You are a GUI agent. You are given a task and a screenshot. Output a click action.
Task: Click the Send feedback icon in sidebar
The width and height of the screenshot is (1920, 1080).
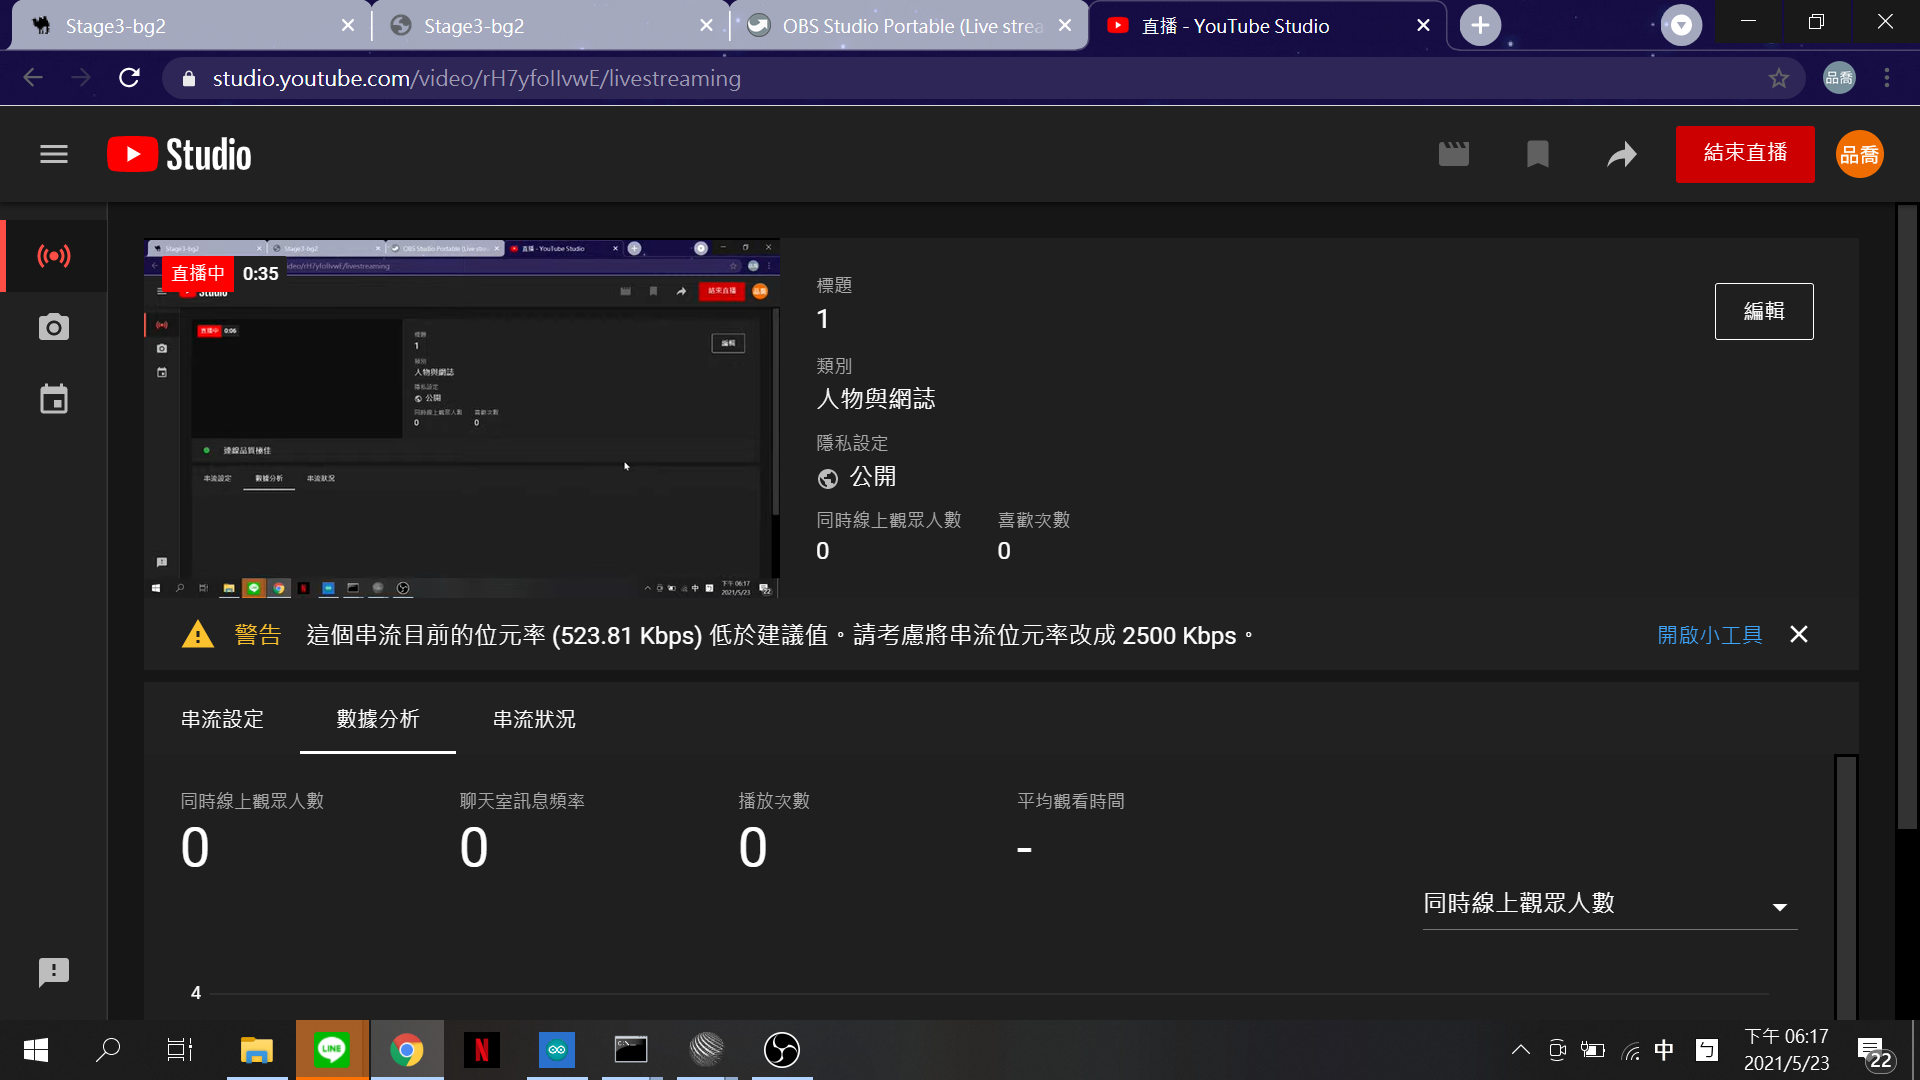pyautogui.click(x=54, y=972)
